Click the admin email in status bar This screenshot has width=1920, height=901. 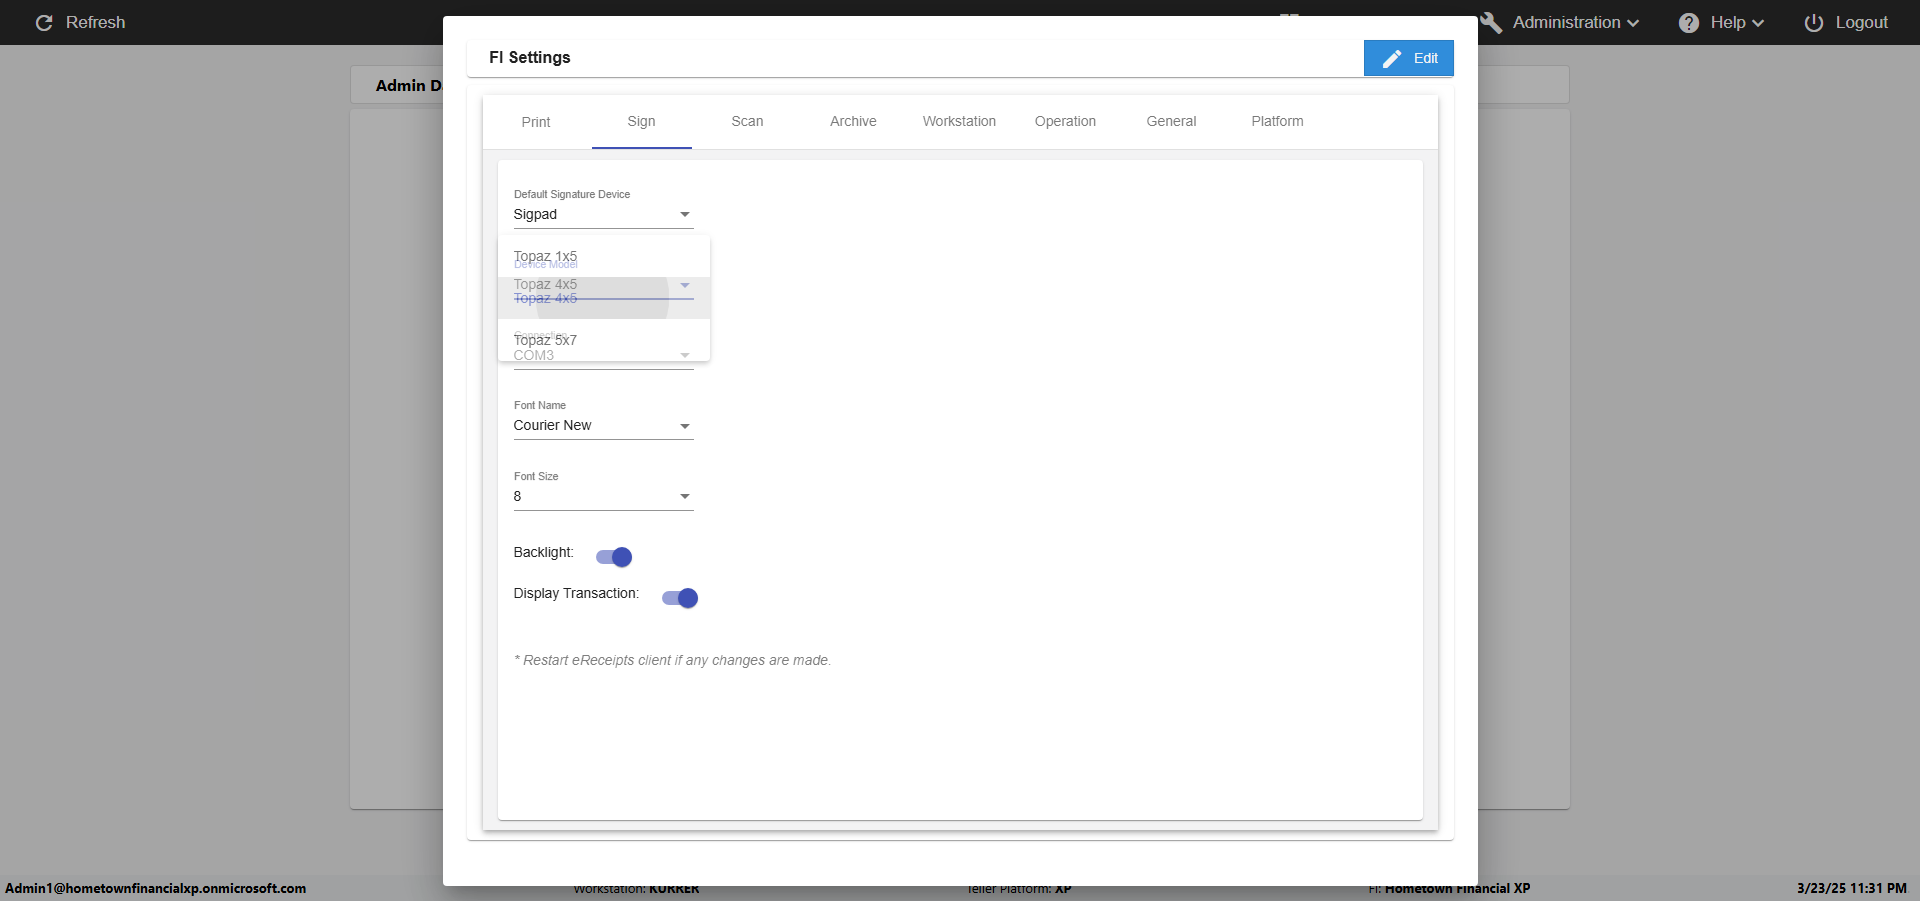(156, 888)
